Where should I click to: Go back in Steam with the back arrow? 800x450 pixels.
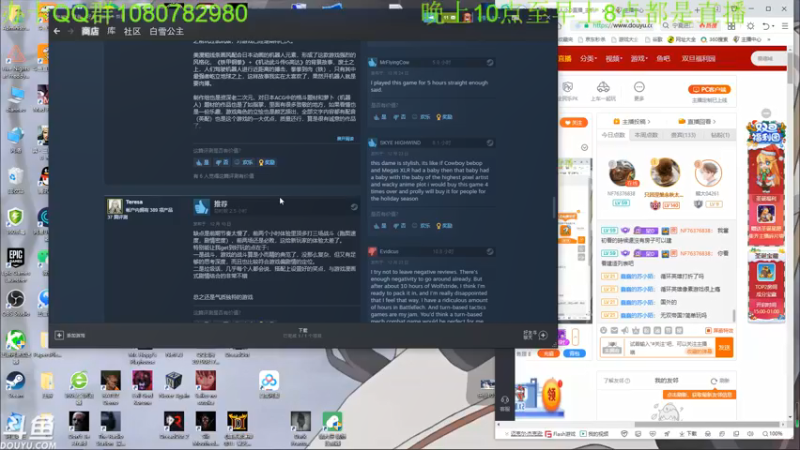57,32
